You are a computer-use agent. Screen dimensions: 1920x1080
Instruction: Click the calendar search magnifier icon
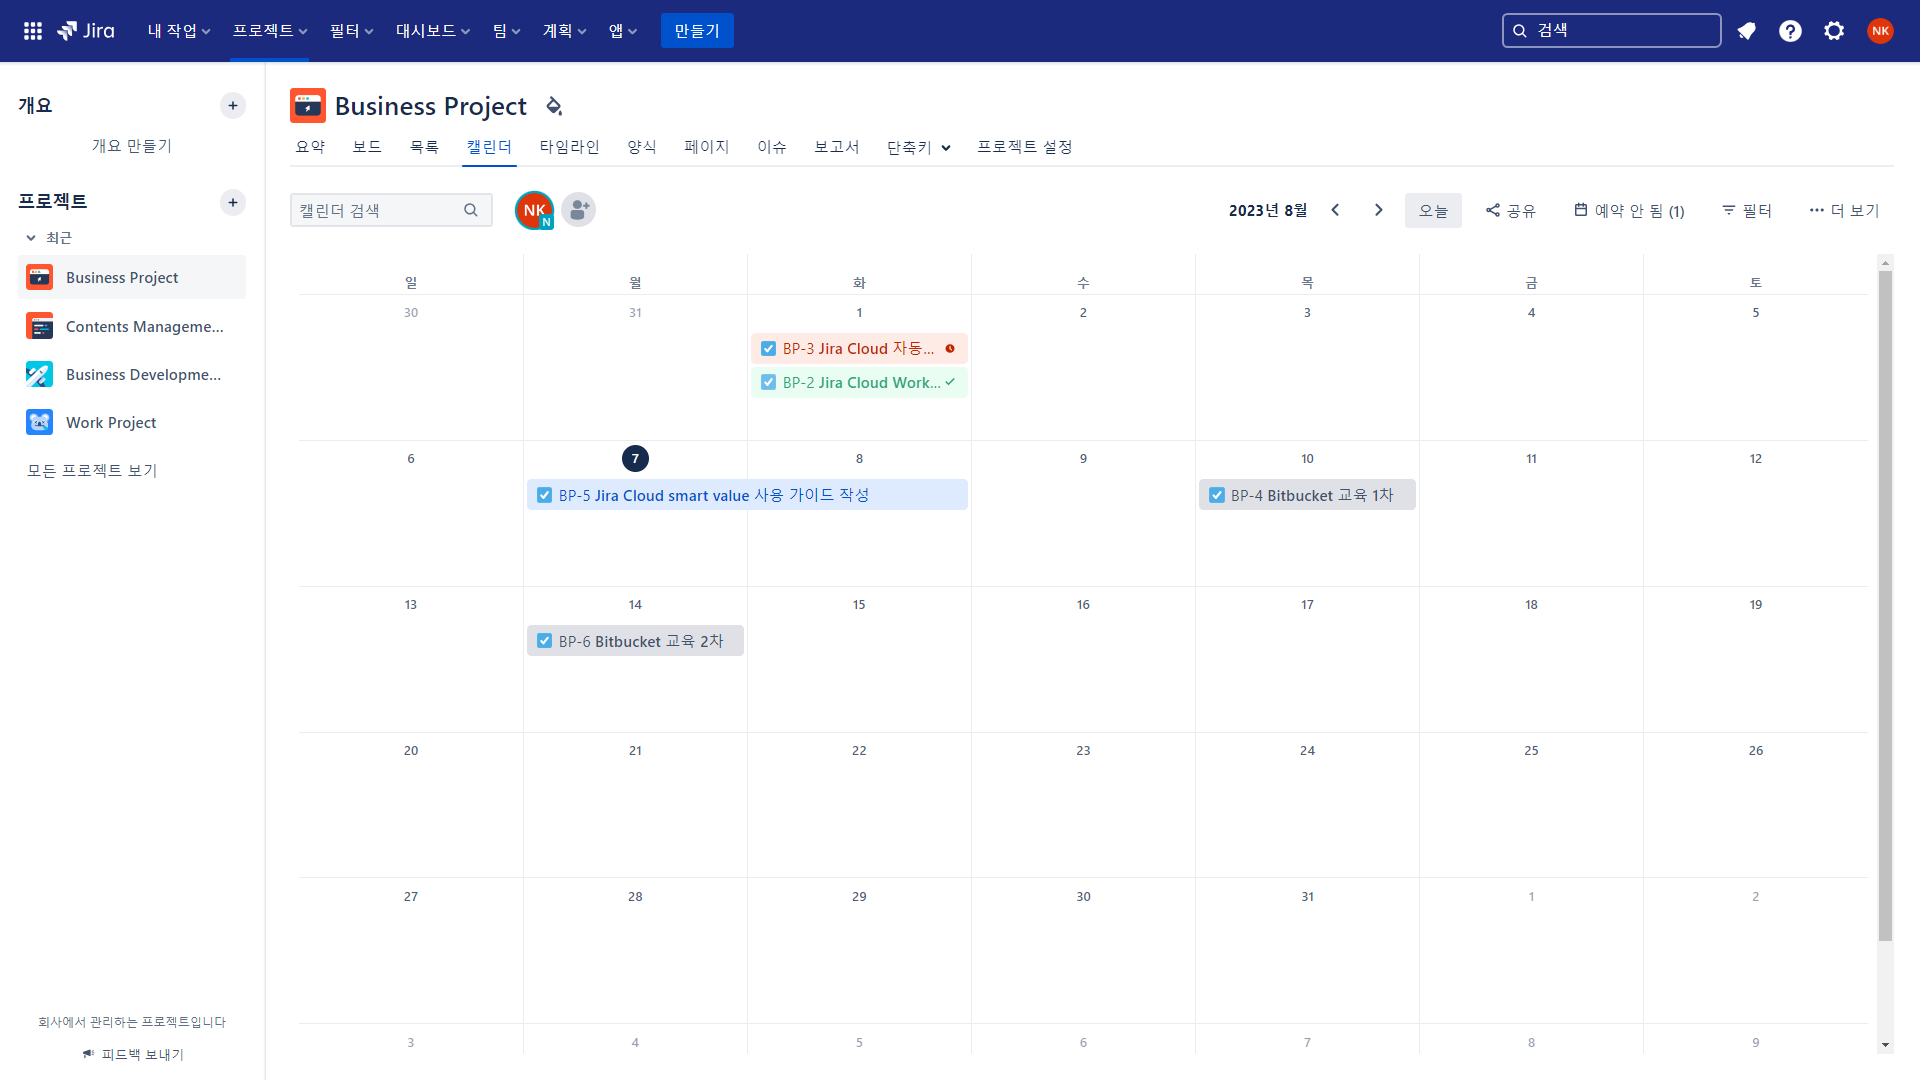tap(471, 210)
